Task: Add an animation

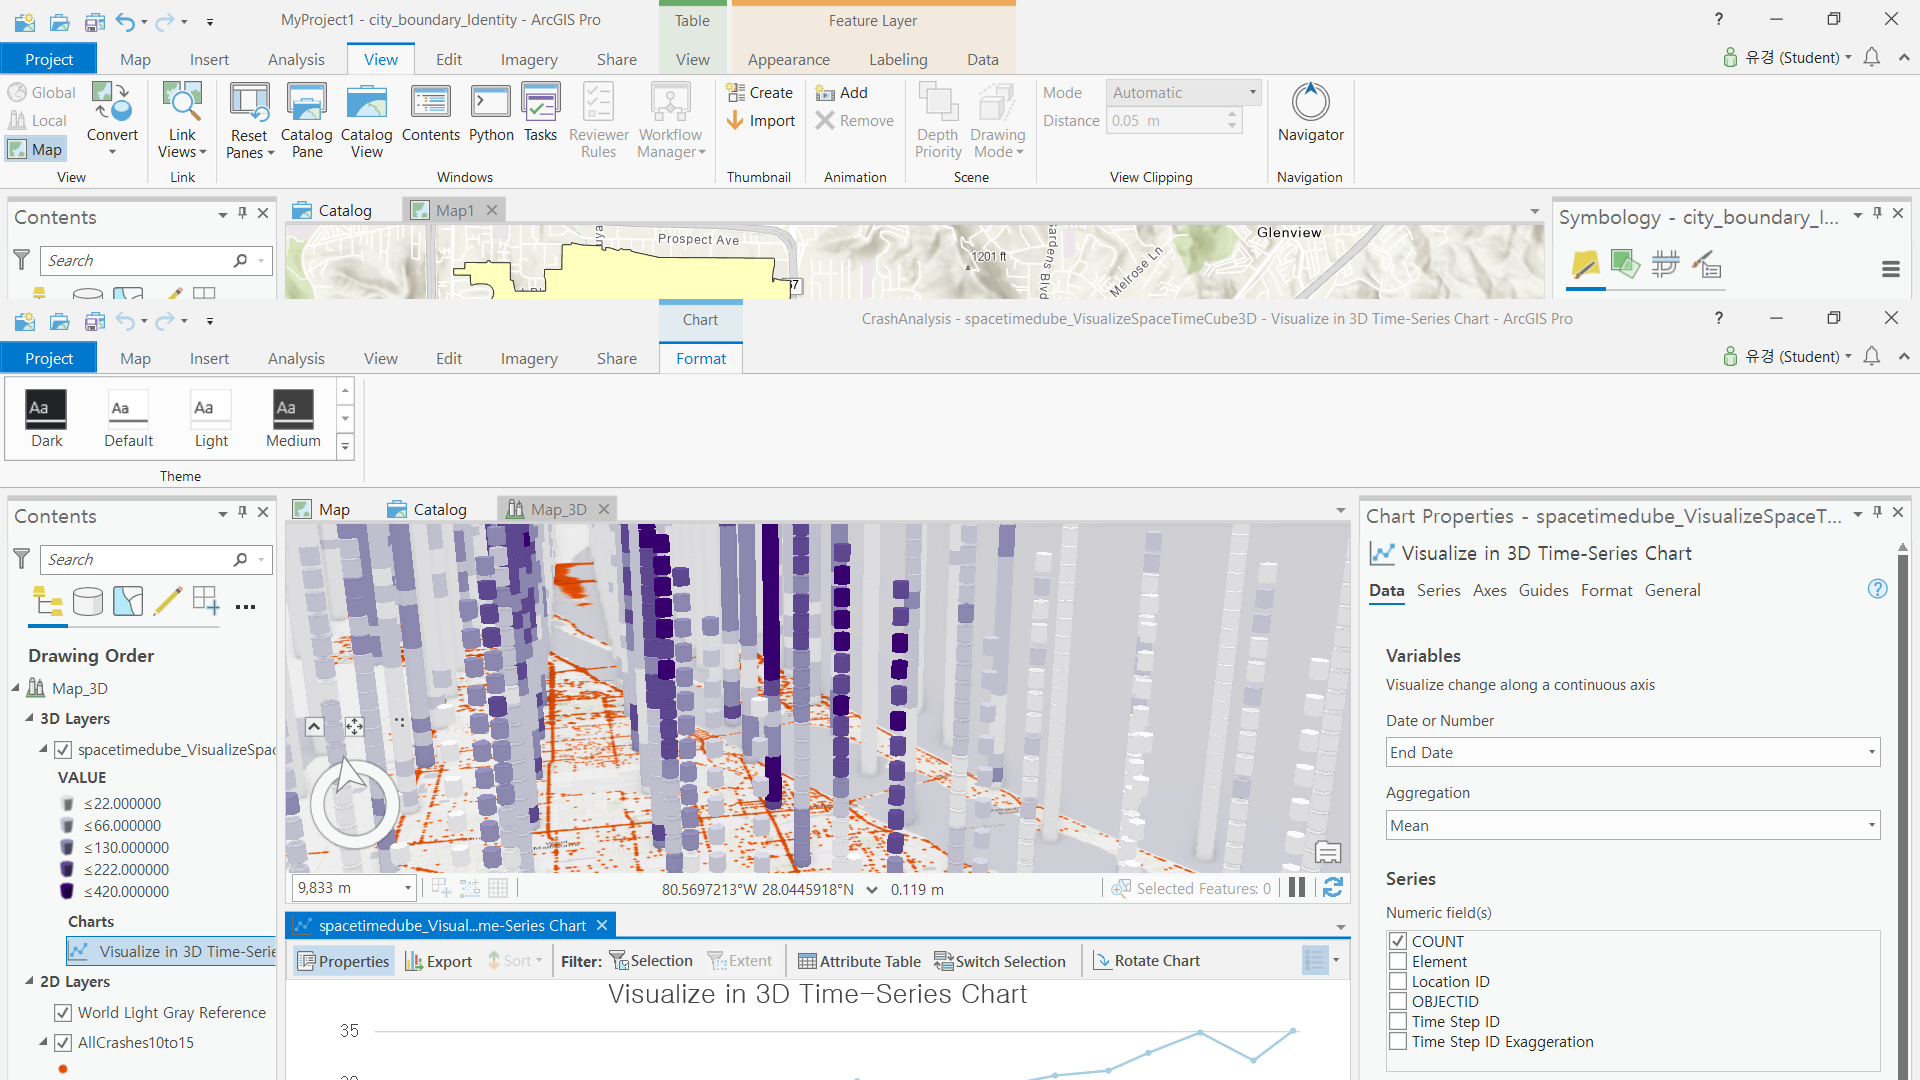Action: tap(842, 92)
